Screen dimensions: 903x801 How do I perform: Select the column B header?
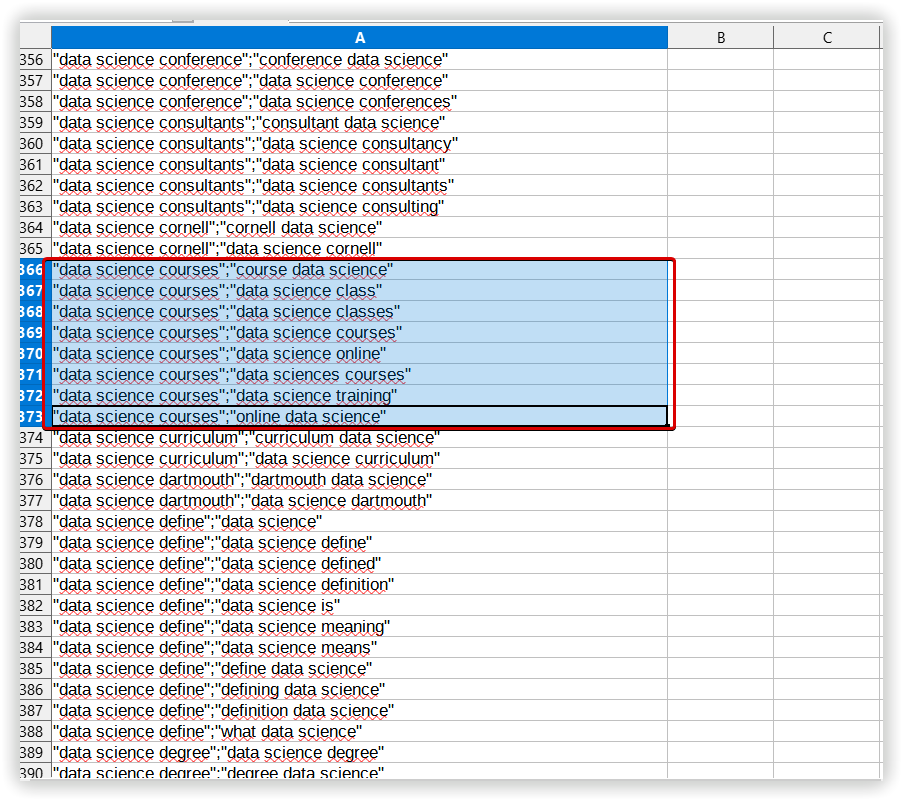click(x=720, y=37)
